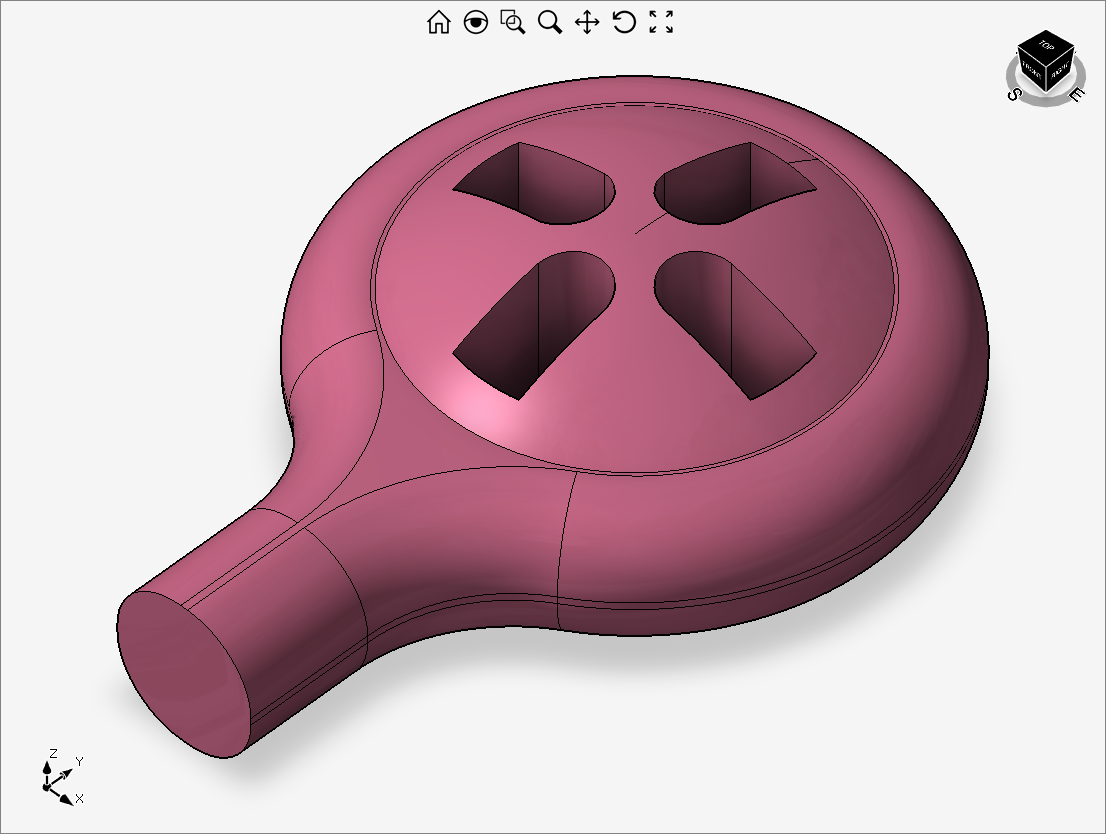Select the zoom window tool
Screen dimensions: 1106x834
tap(513, 22)
